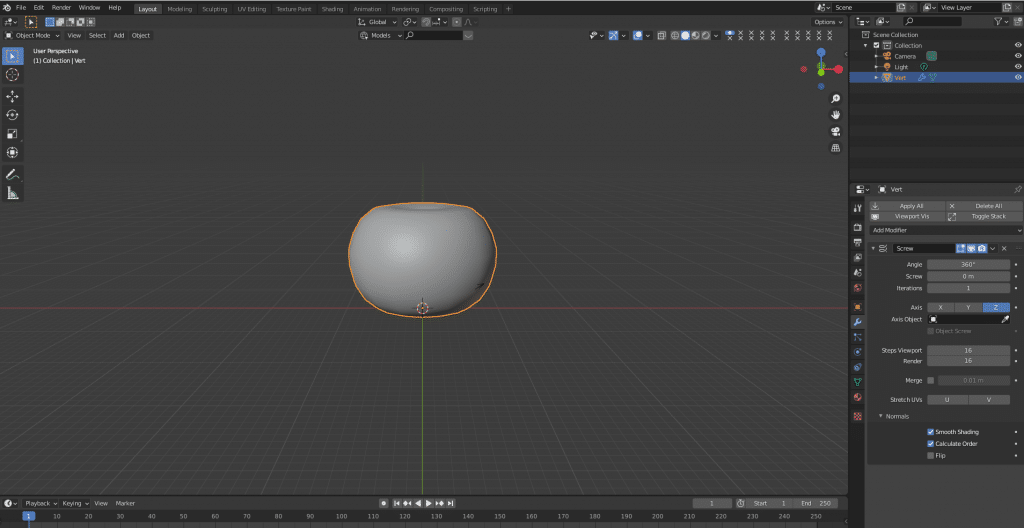Open Object properties tab icon

coord(857,307)
